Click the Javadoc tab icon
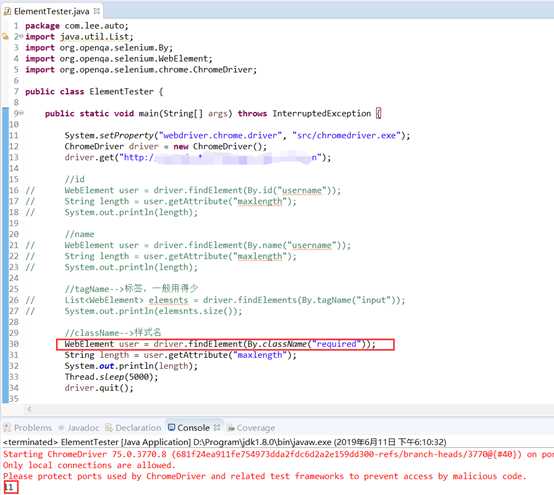Screen dimensions: 554x495 point(61,428)
